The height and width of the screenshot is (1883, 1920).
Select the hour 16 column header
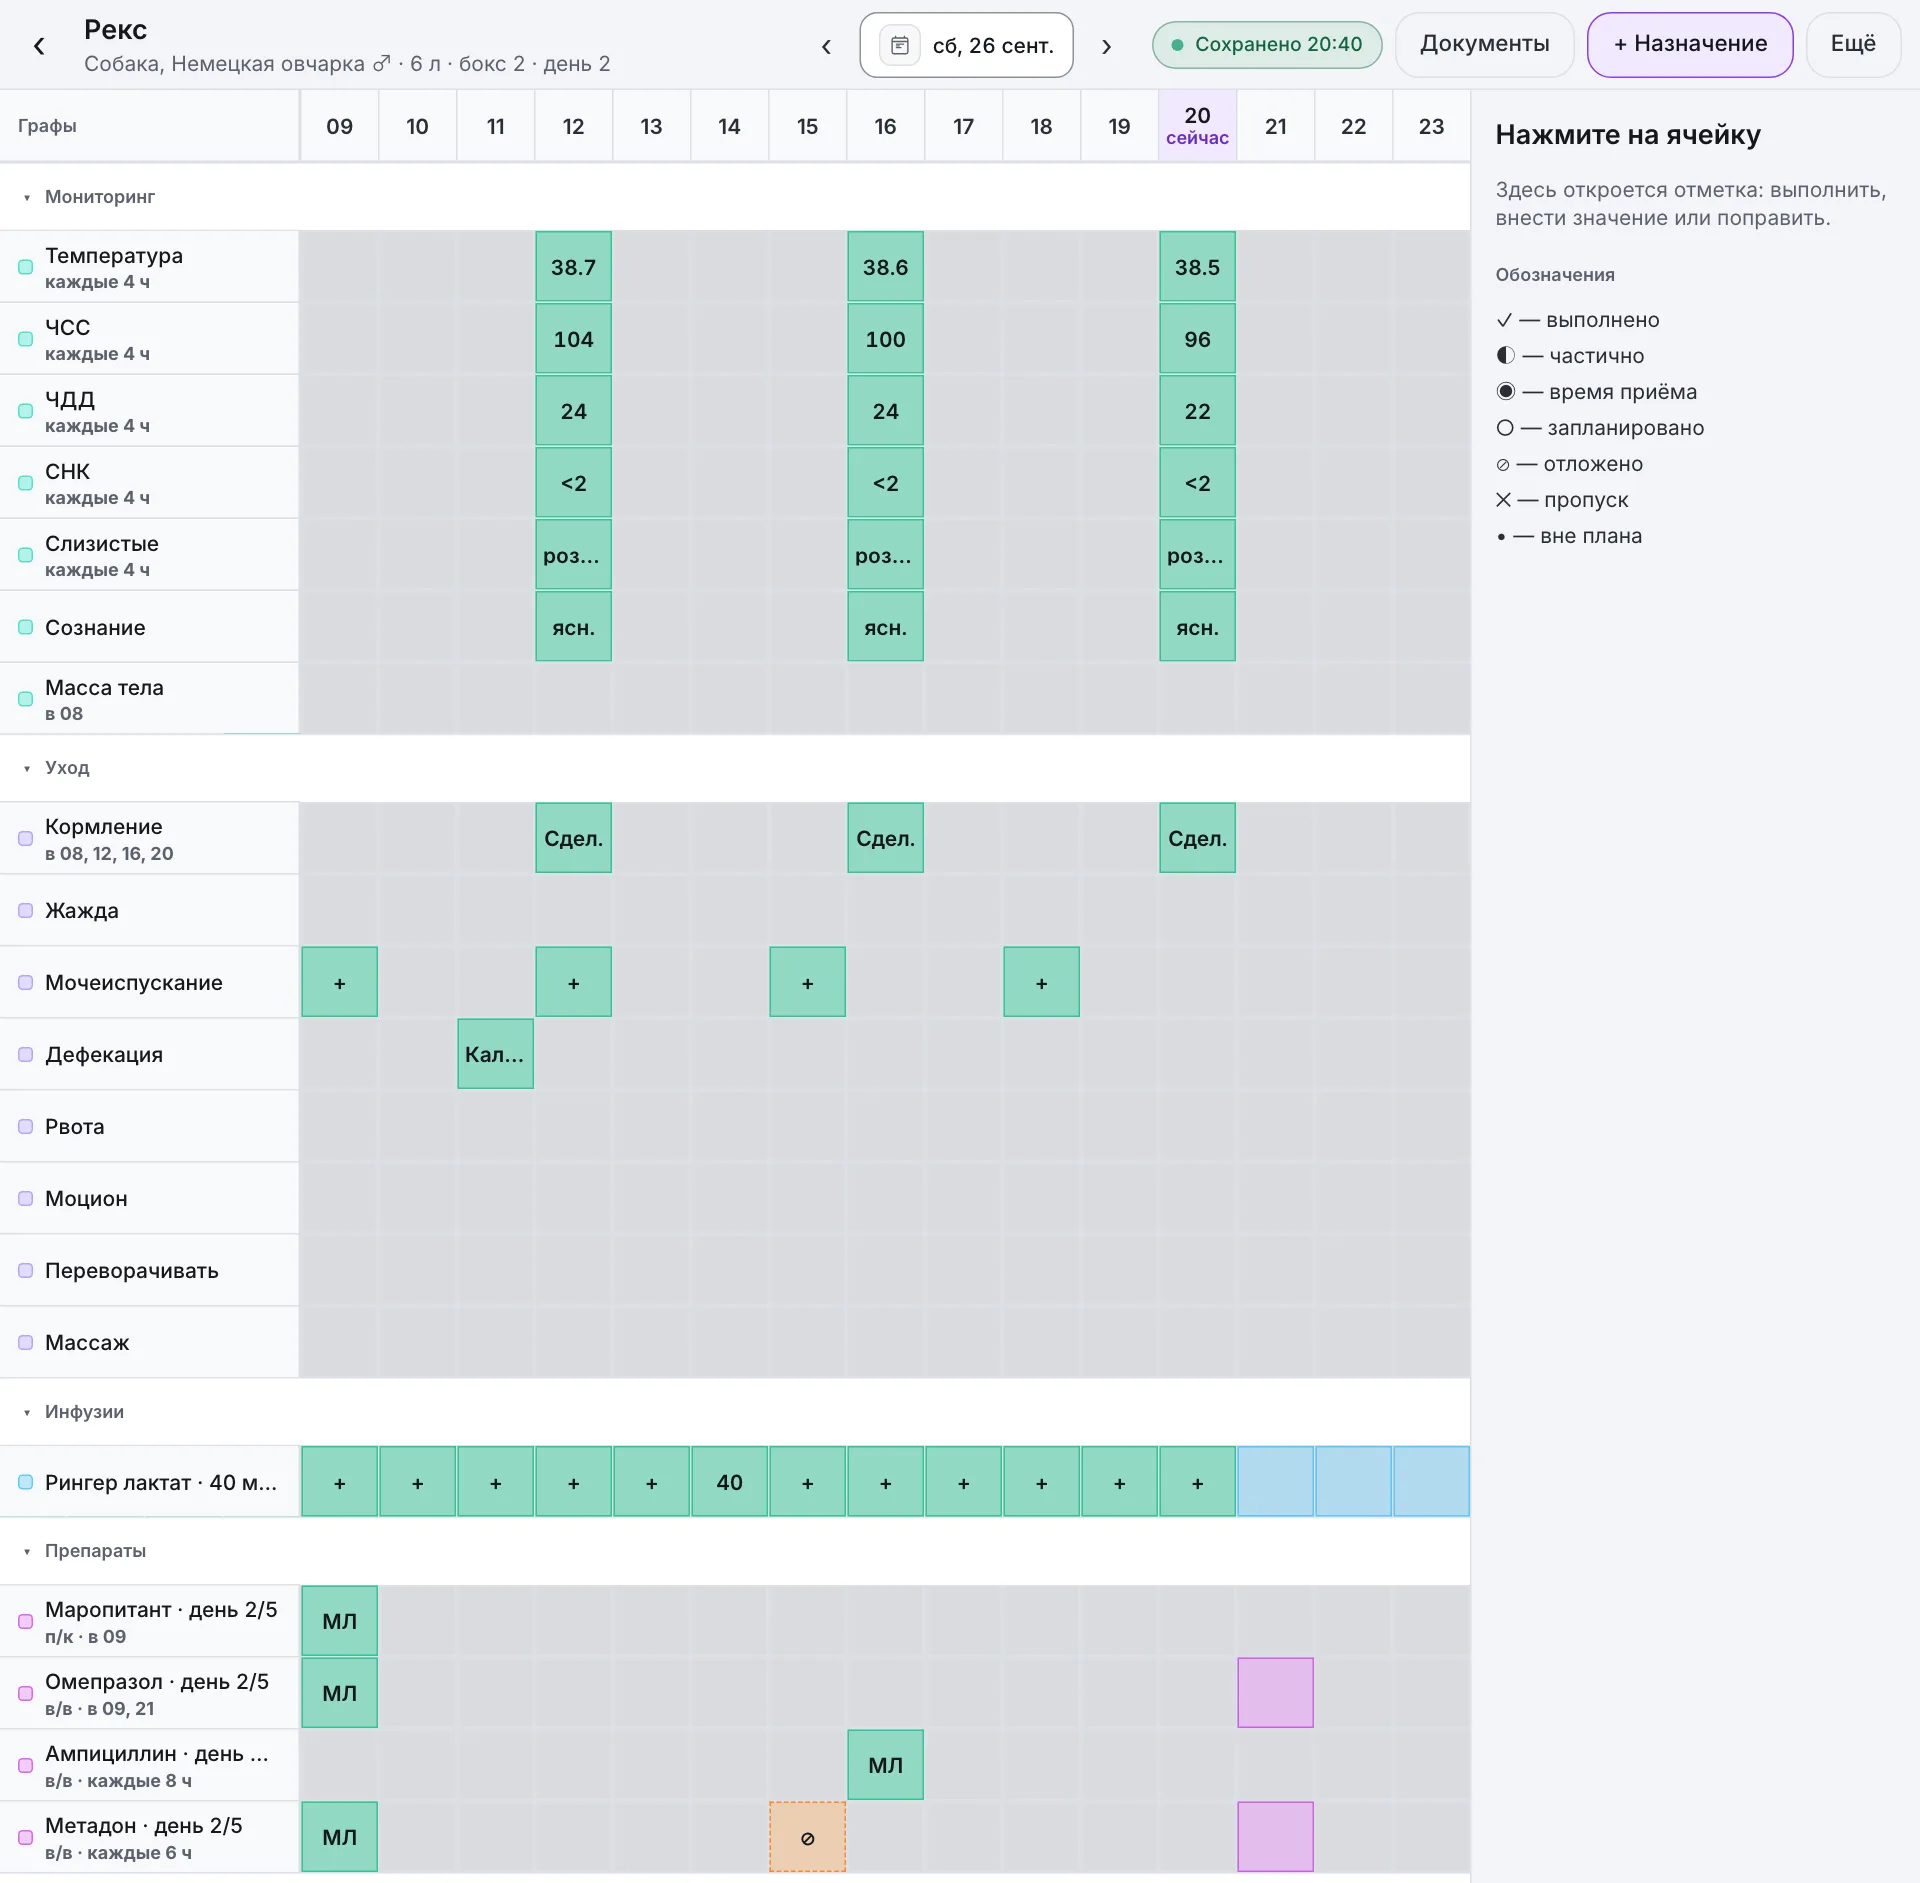885,126
